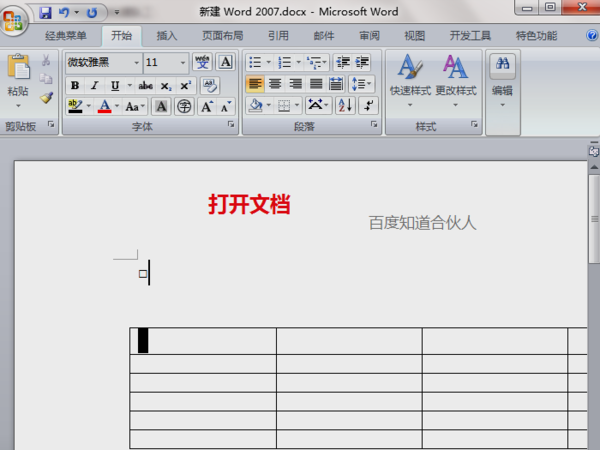
Task: Apply character border icon
Action: point(226,62)
